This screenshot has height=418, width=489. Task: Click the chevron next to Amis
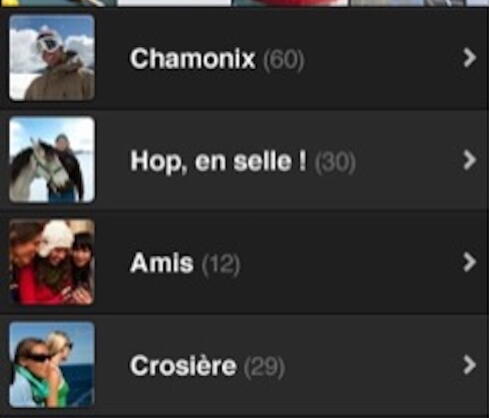click(469, 262)
